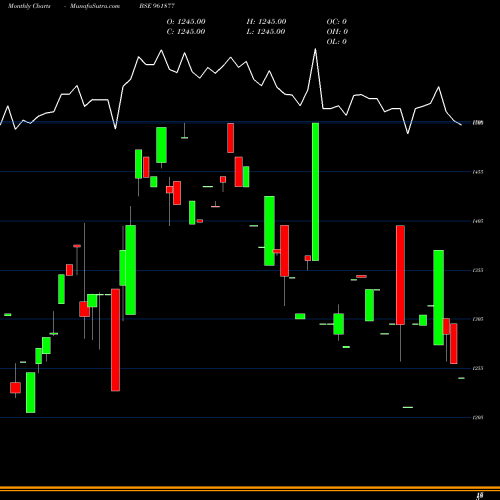
Task: Select the open value 'O: 1245.00'
Action: [x=186, y=22]
